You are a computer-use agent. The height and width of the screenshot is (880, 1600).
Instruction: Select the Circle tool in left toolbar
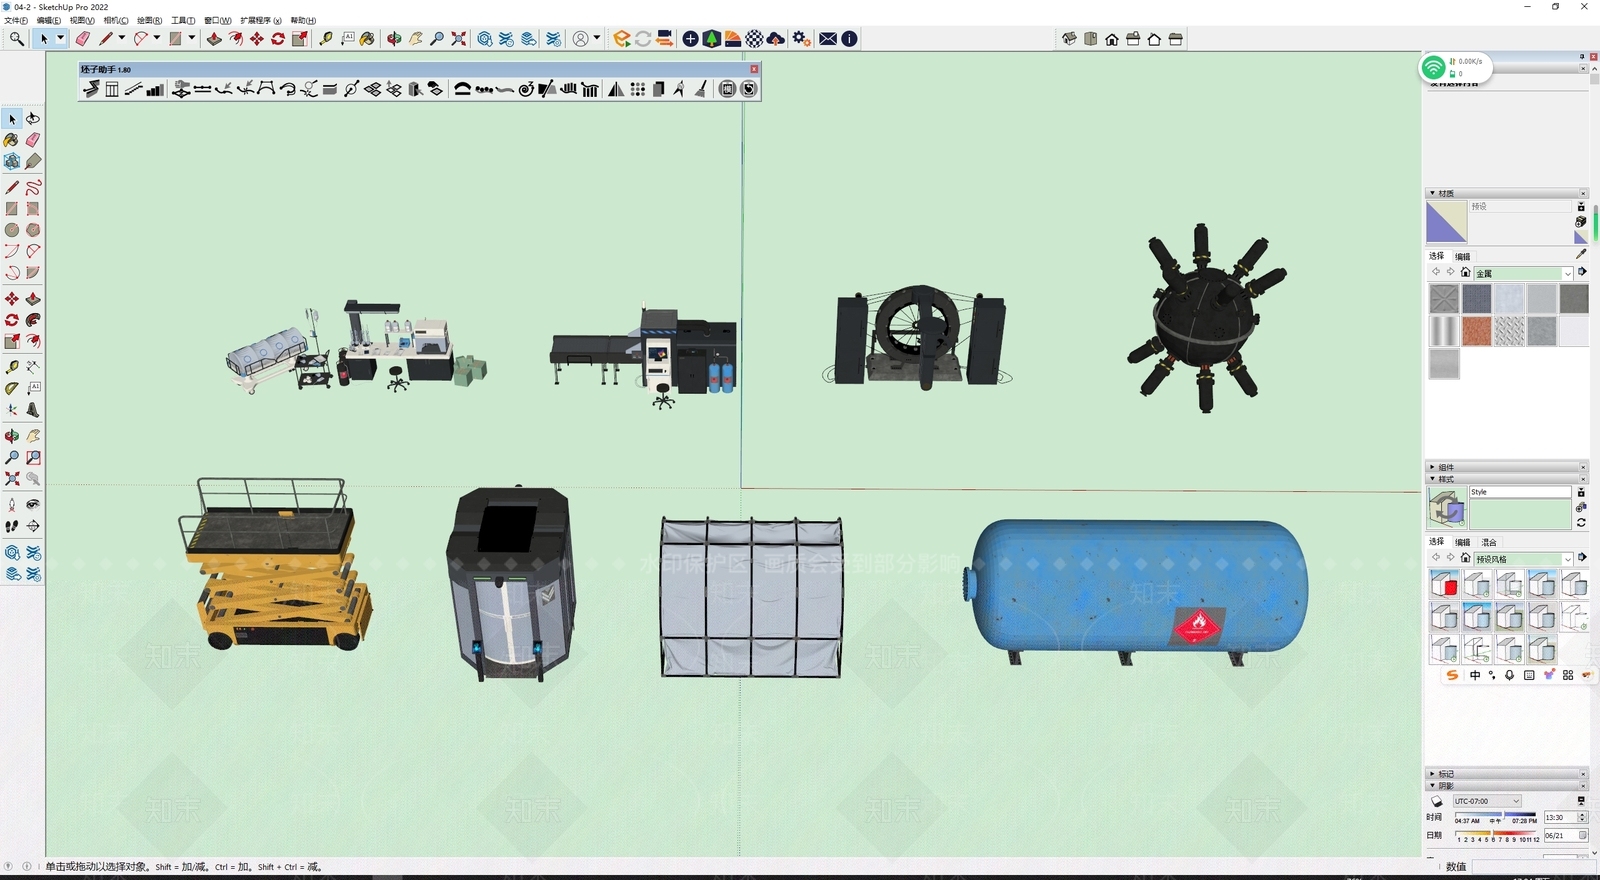(x=12, y=230)
